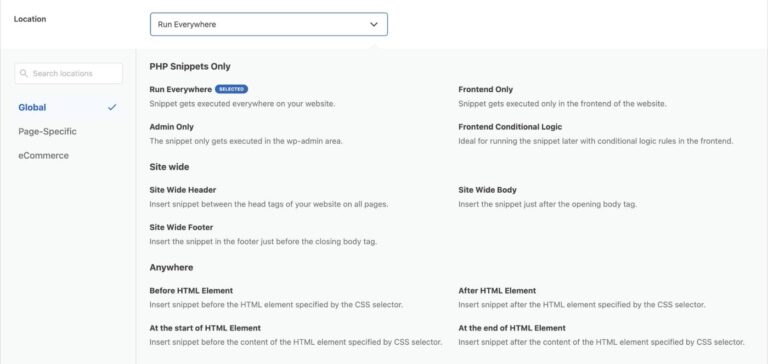Choose After HTML Element location
This screenshot has width=768, height=364.
point(497,291)
